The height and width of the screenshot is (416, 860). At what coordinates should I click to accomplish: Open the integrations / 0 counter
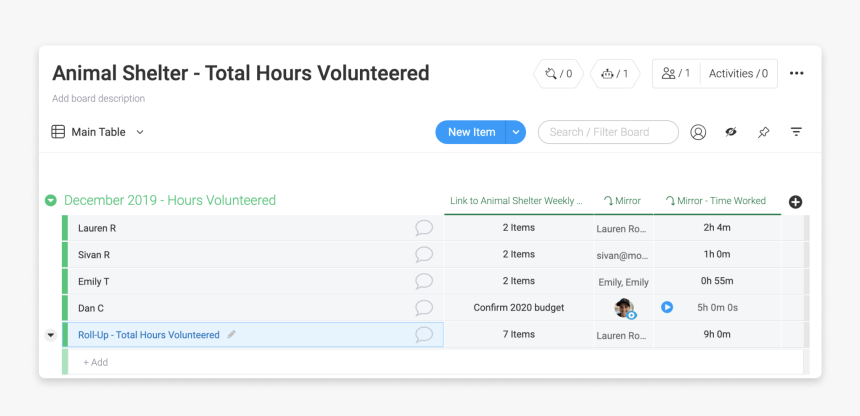pos(559,73)
